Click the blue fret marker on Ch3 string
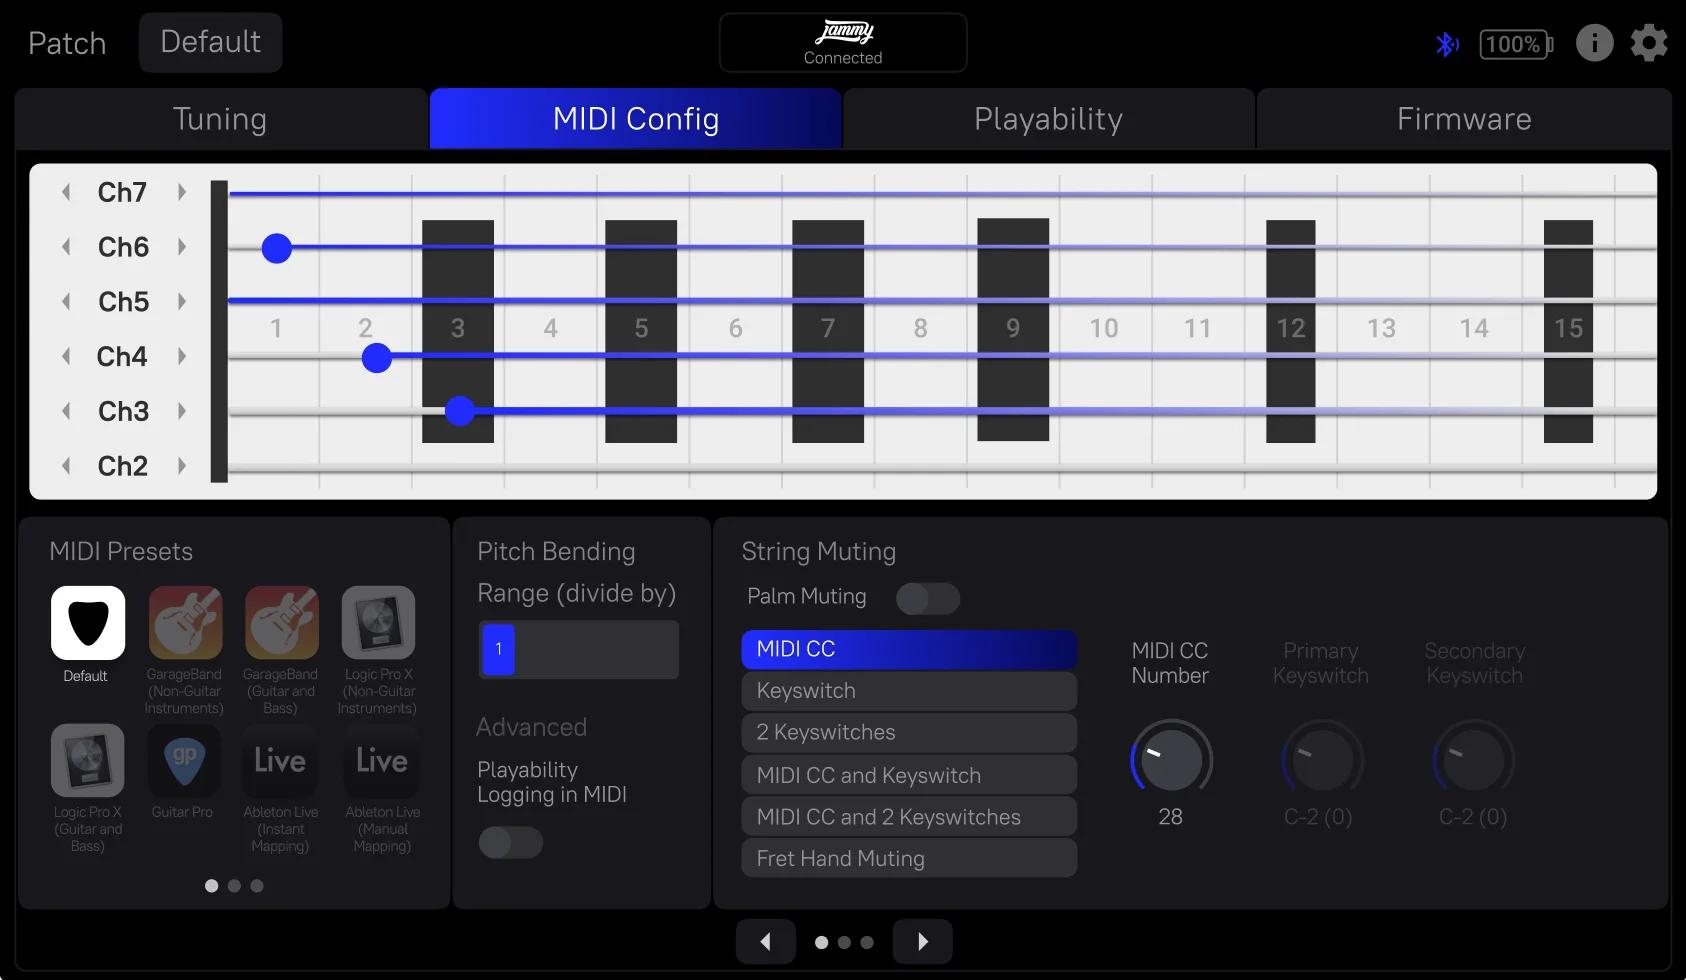This screenshot has height=980, width=1686. pyautogui.click(x=460, y=410)
